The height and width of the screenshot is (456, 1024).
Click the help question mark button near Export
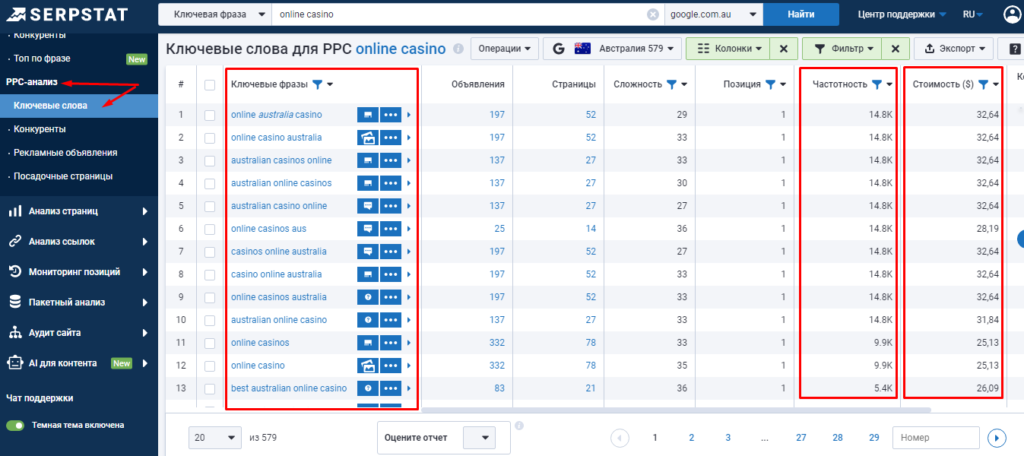(1014, 49)
